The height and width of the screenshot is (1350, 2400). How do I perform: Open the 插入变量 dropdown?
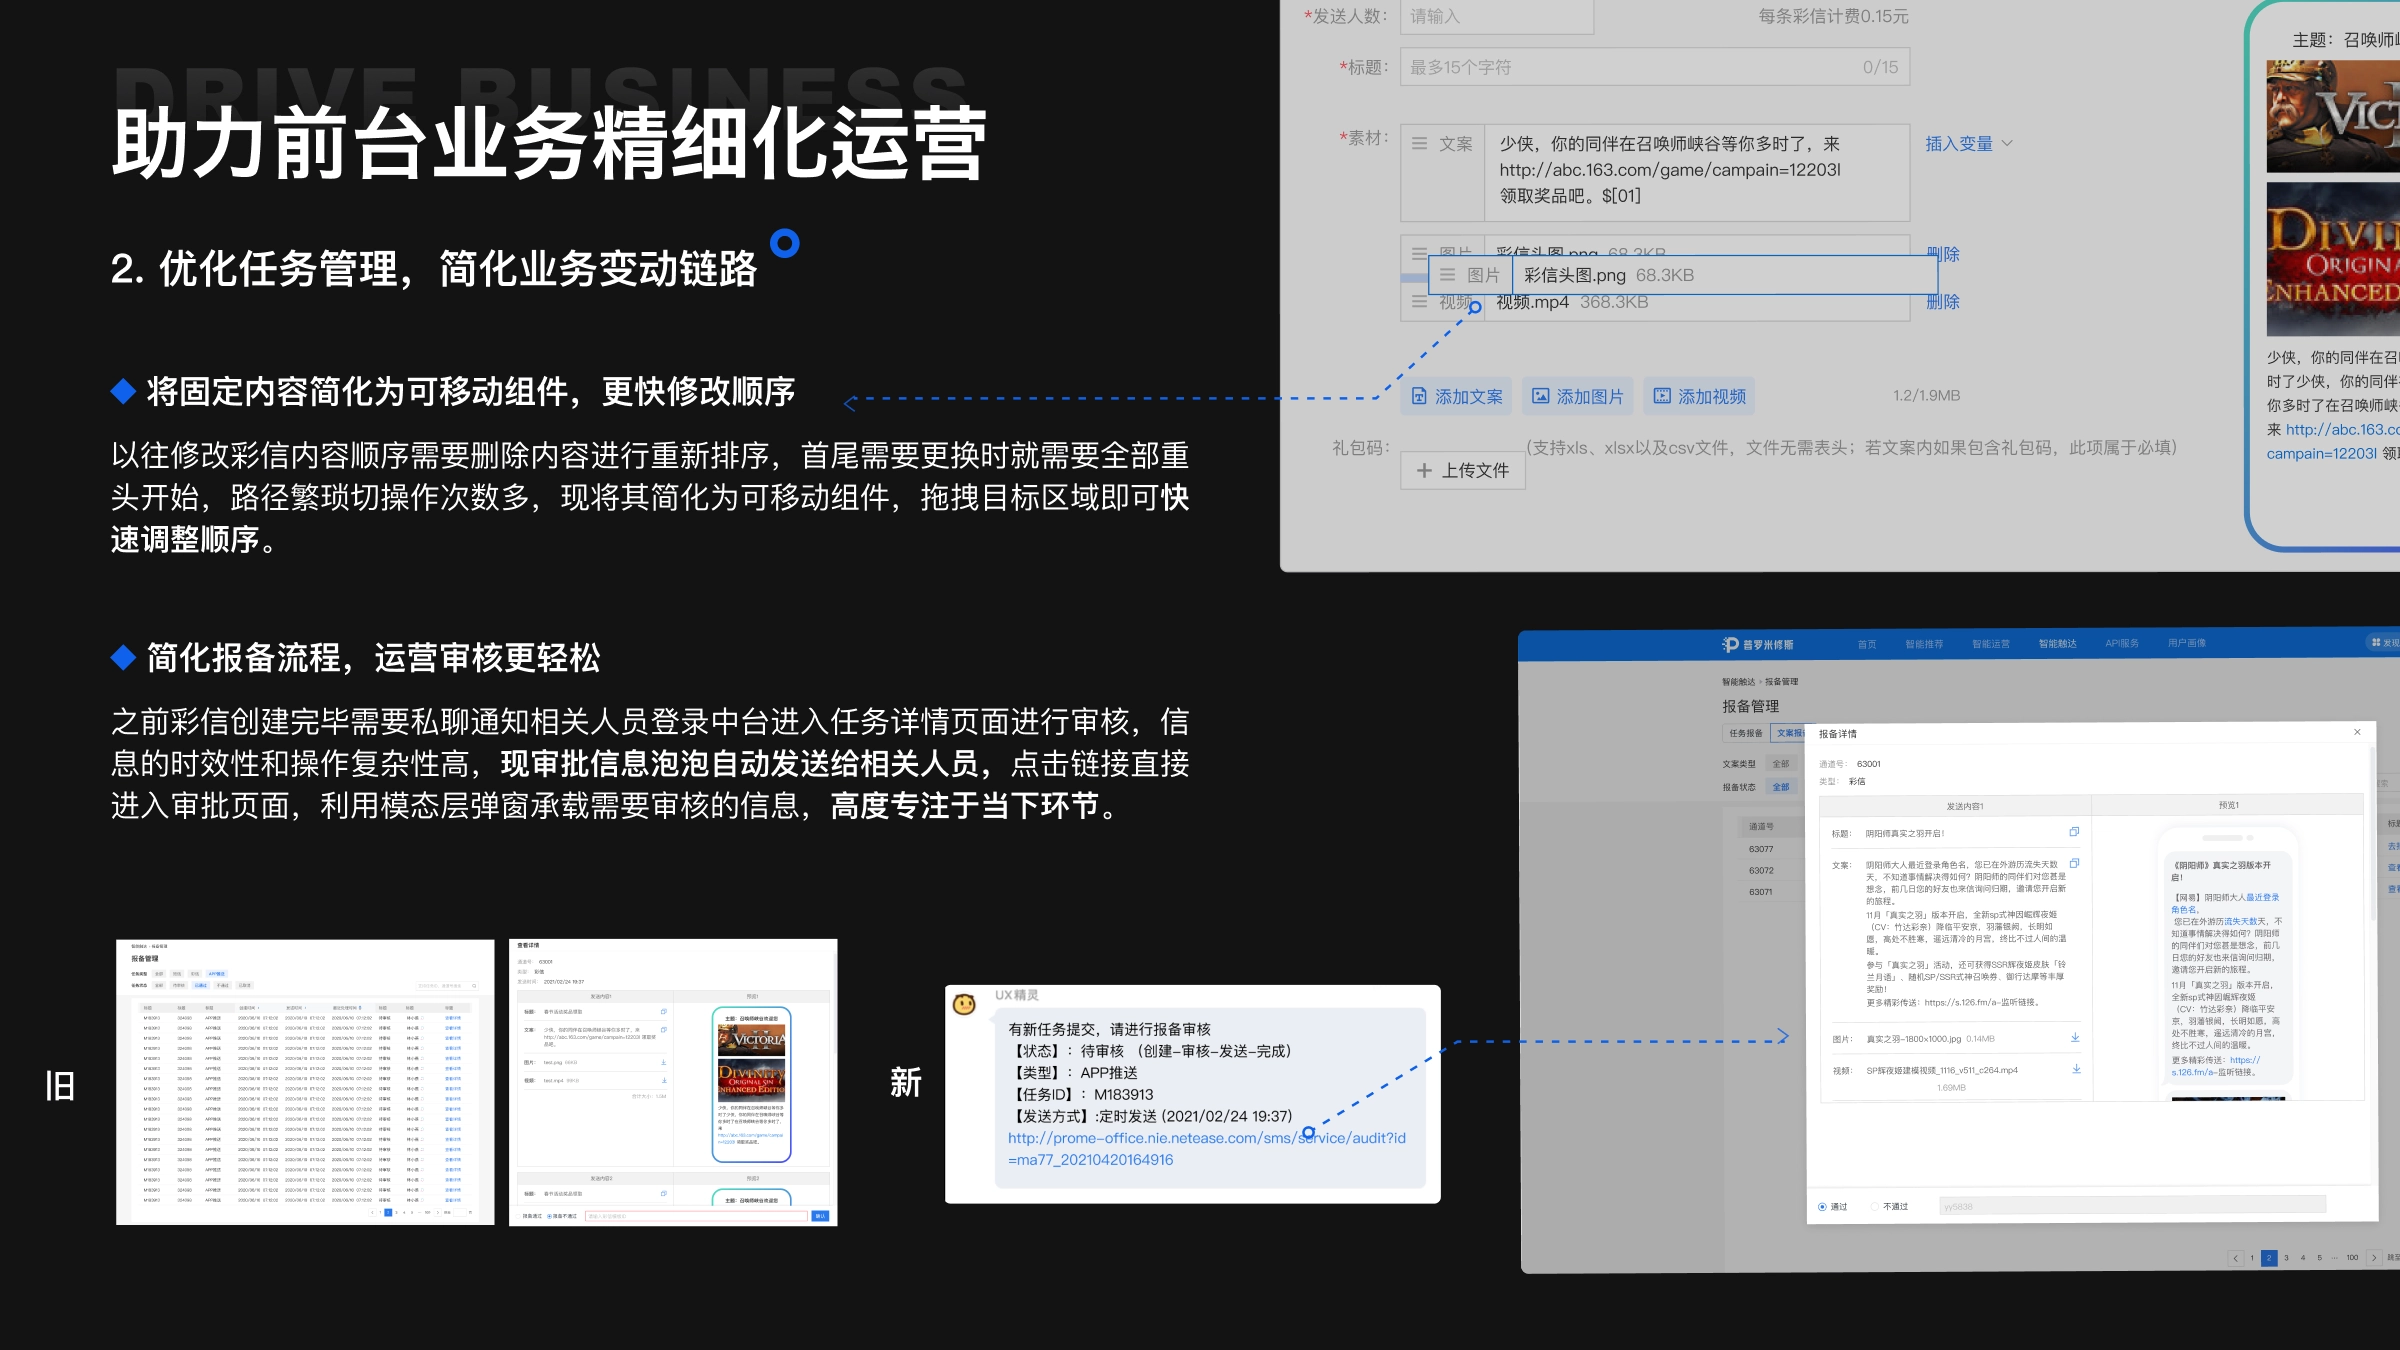point(1968,144)
